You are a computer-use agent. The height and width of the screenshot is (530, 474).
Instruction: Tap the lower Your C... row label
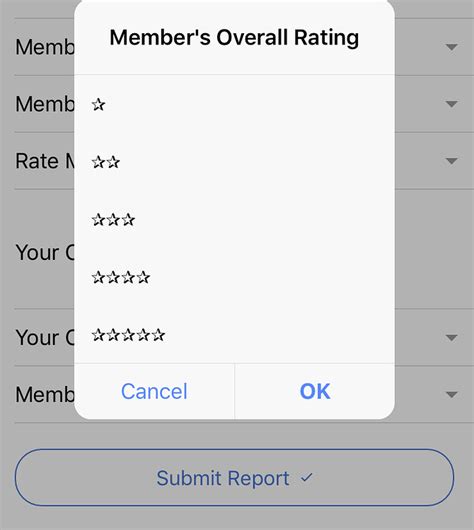pyautogui.click(x=45, y=337)
